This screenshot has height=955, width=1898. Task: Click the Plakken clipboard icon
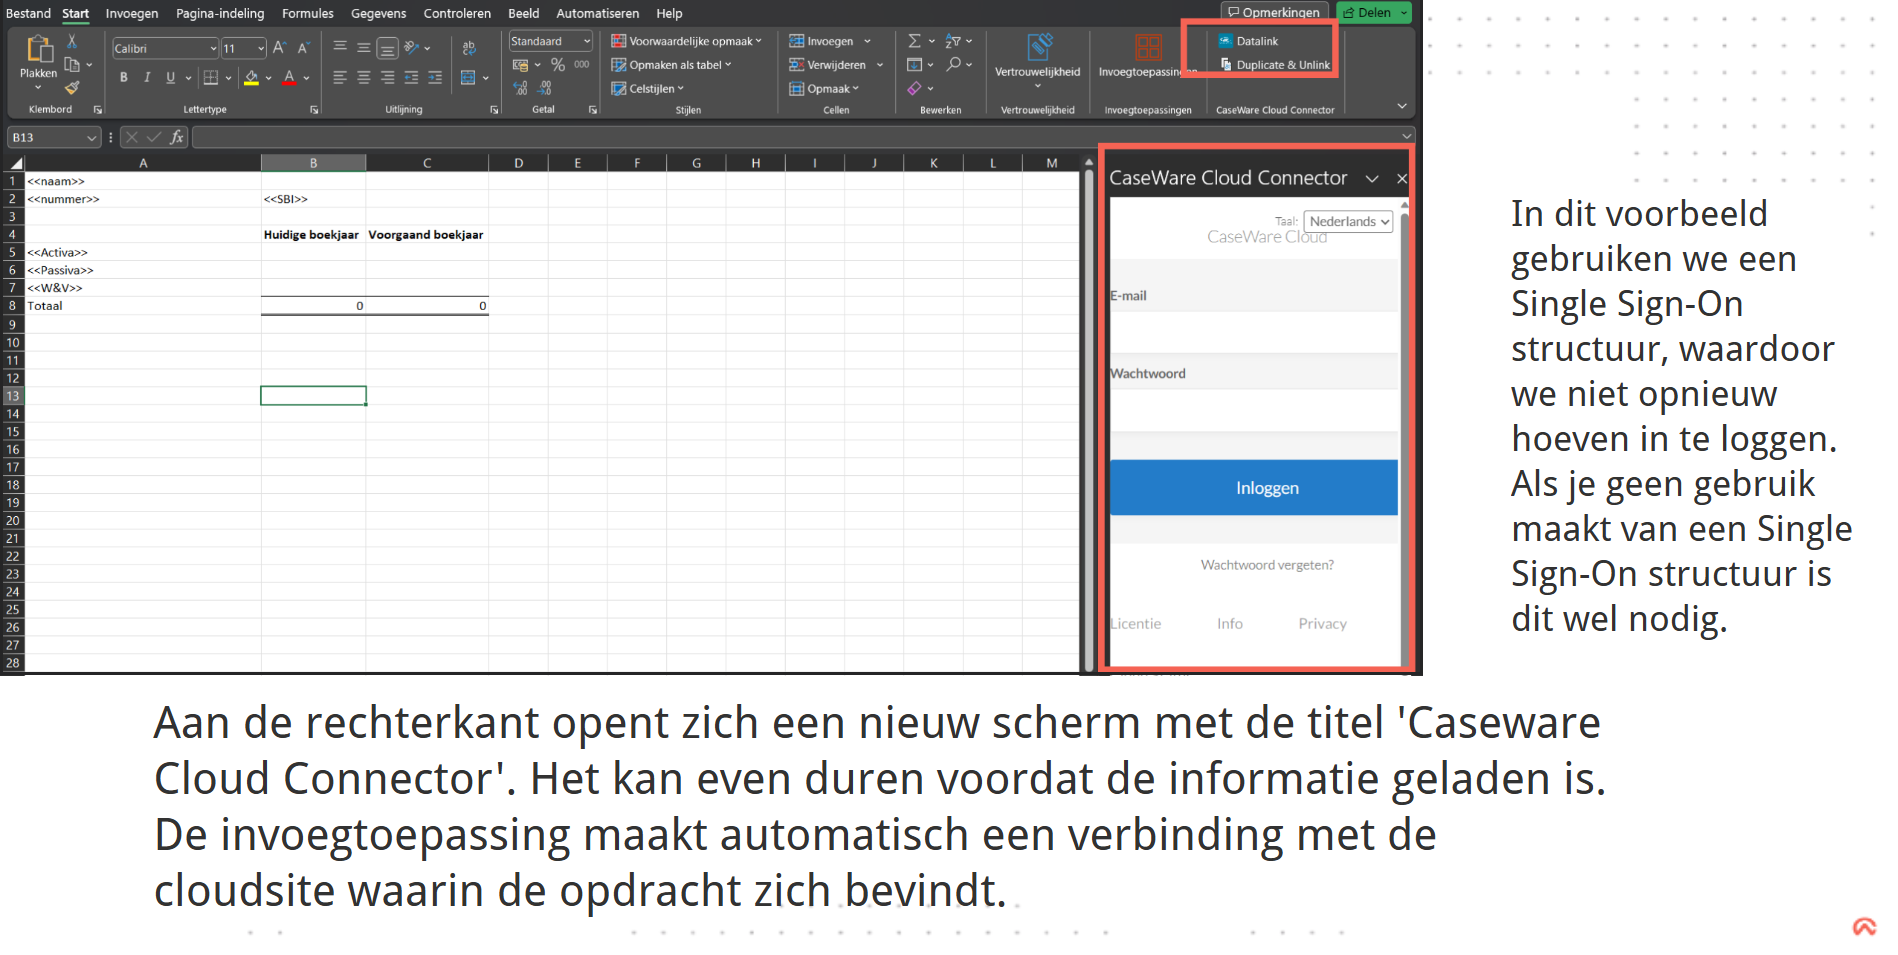click(39, 49)
